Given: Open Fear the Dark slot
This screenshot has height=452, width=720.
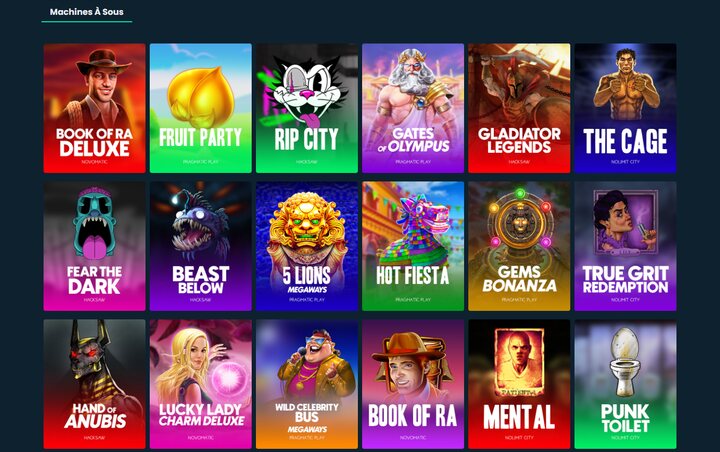Looking at the screenshot, I should pyautogui.click(x=95, y=246).
